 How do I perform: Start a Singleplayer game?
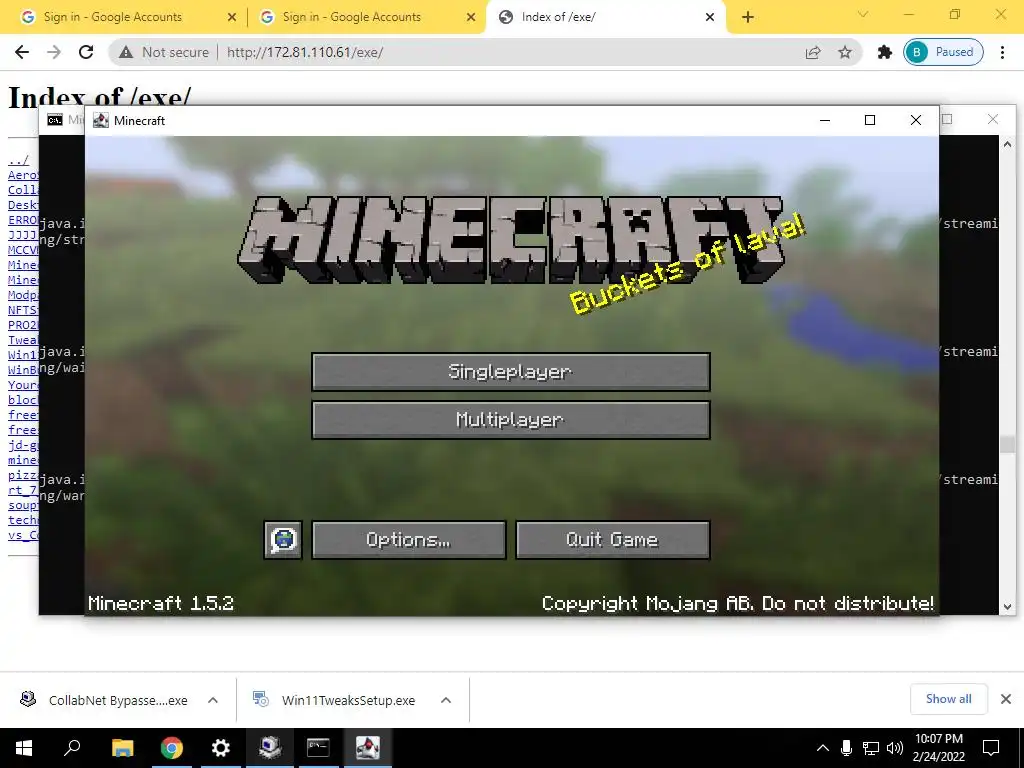[511, 372]
